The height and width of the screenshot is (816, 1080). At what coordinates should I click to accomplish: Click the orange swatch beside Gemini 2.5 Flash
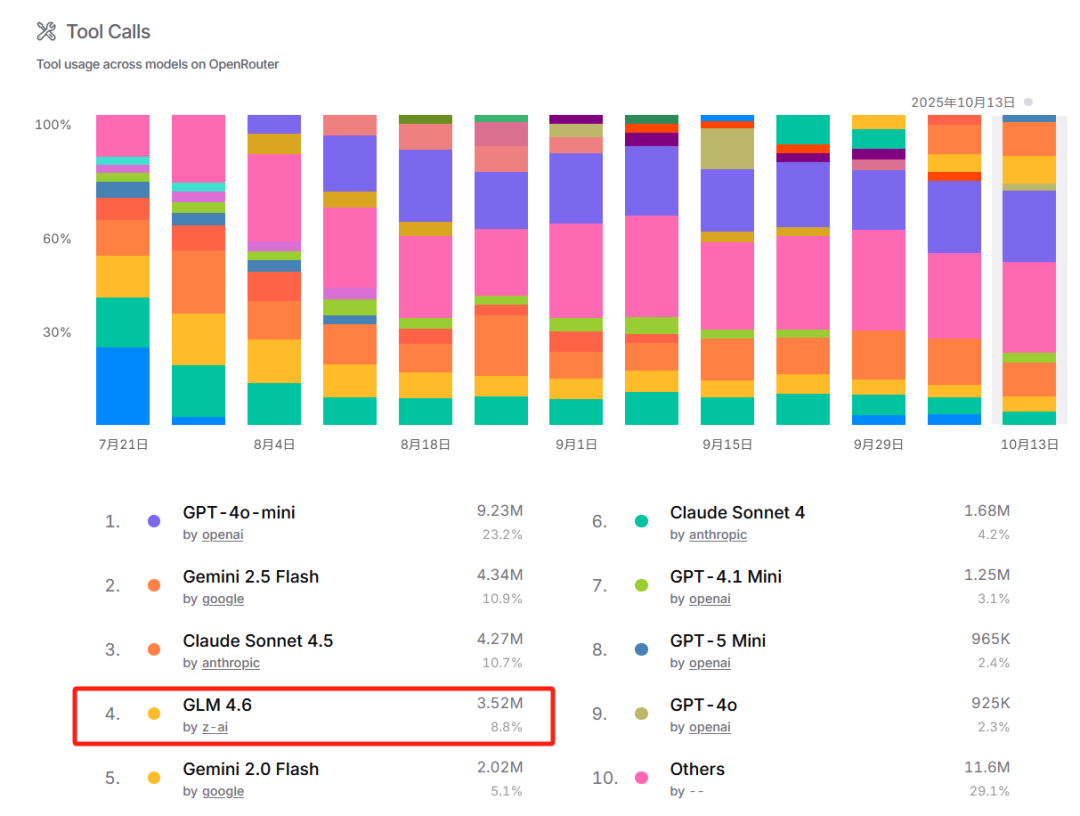coord(154,585)
